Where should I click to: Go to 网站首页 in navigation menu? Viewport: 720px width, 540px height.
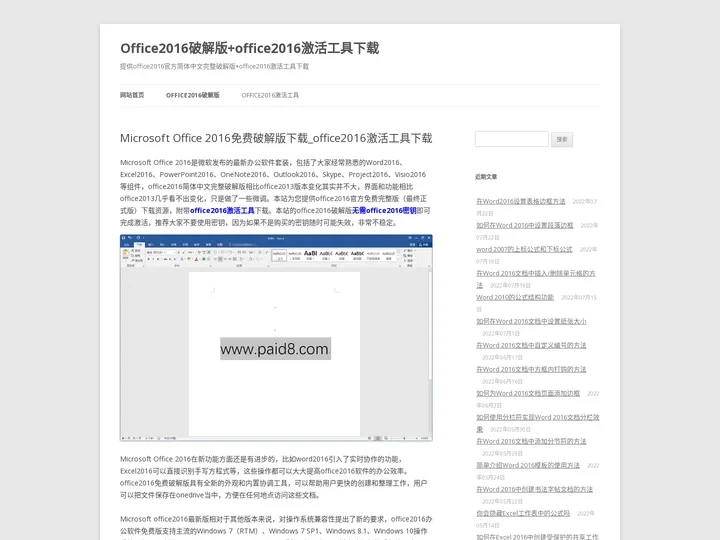(132, 95)
